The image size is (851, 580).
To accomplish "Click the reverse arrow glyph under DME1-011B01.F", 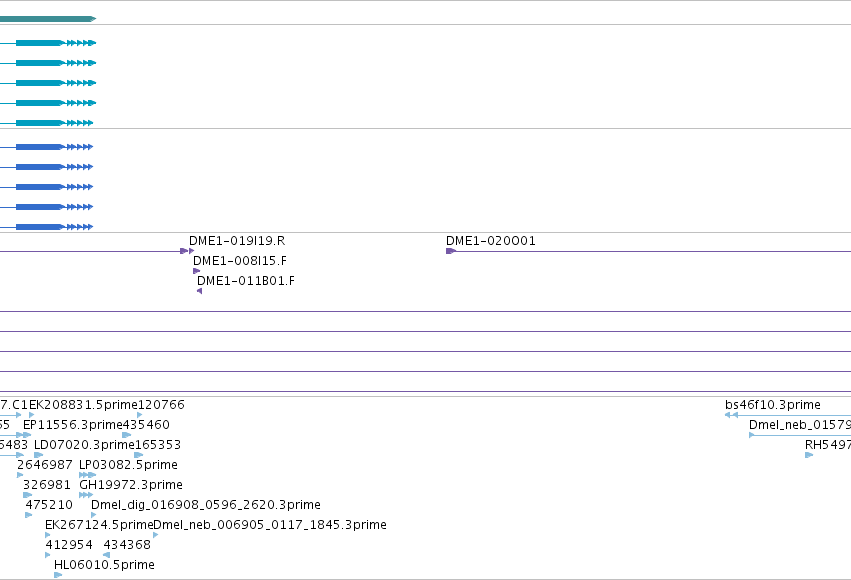I will (x=200, y=291).
